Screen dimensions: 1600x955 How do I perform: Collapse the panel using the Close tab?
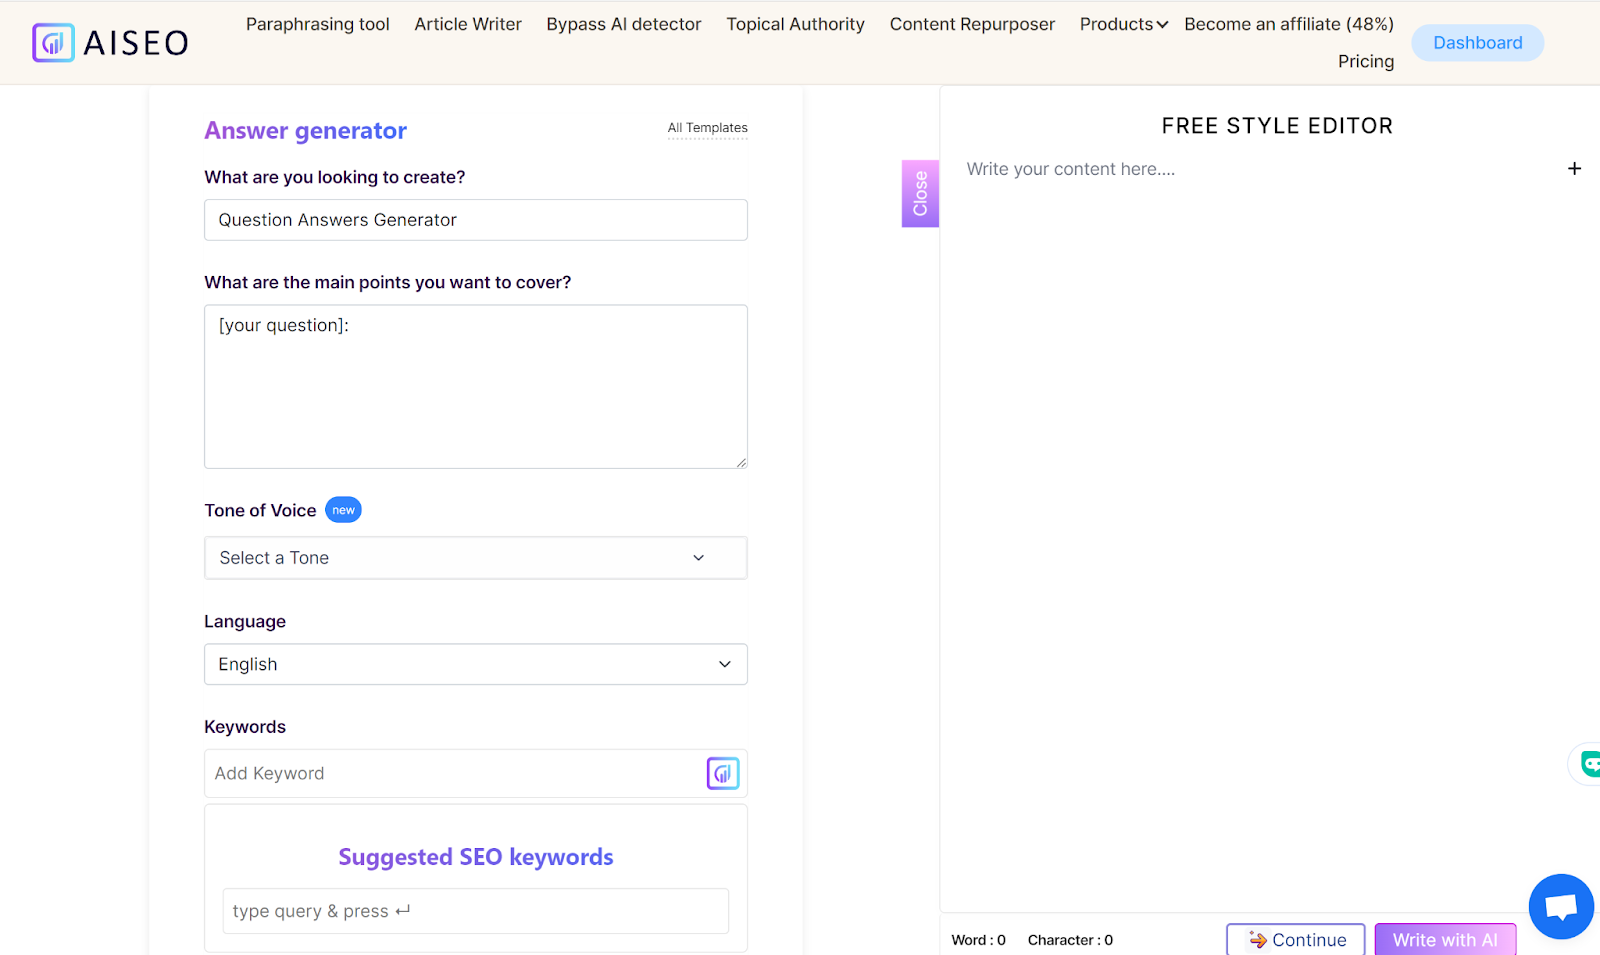click(920, 193)
